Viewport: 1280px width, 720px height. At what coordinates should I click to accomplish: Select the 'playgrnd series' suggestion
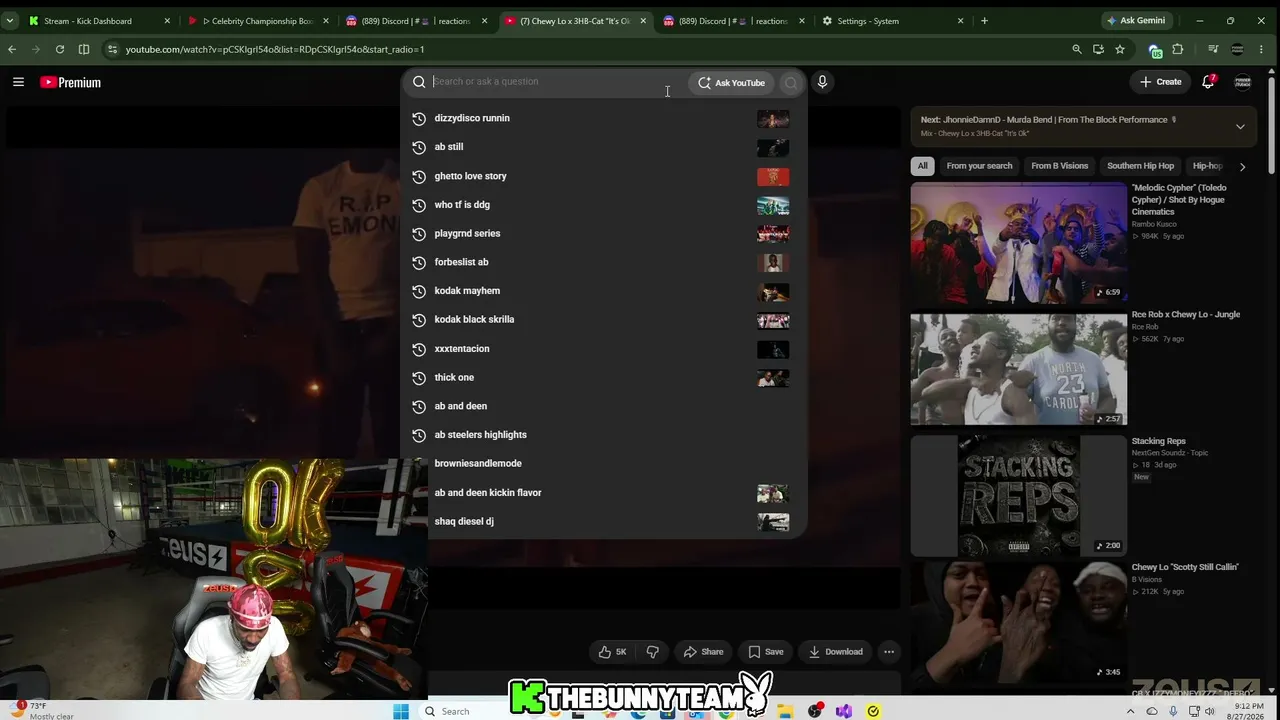point(603,234)
